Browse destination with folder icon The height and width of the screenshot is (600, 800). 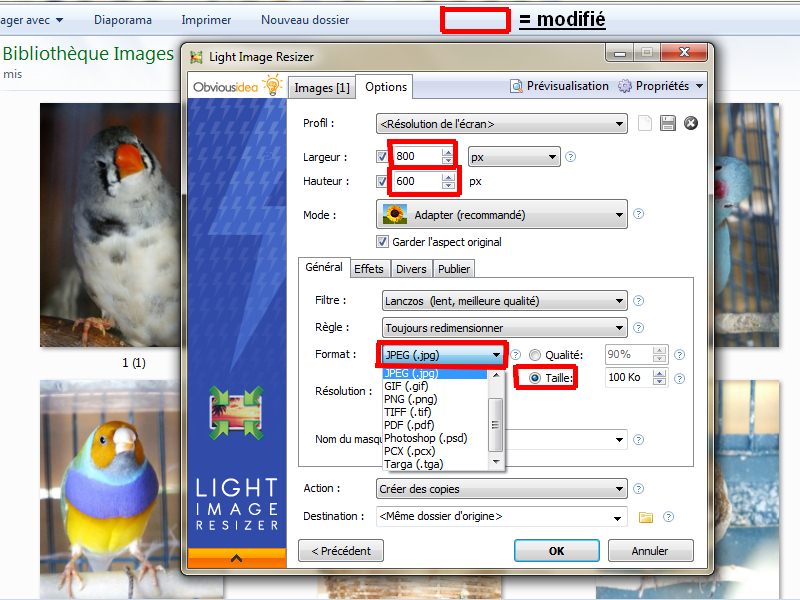point(646,517)
